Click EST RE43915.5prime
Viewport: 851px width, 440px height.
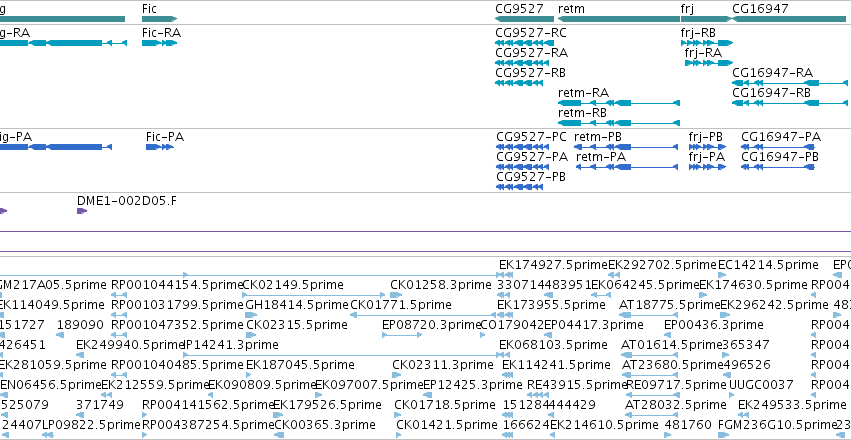tap(576, 385)
